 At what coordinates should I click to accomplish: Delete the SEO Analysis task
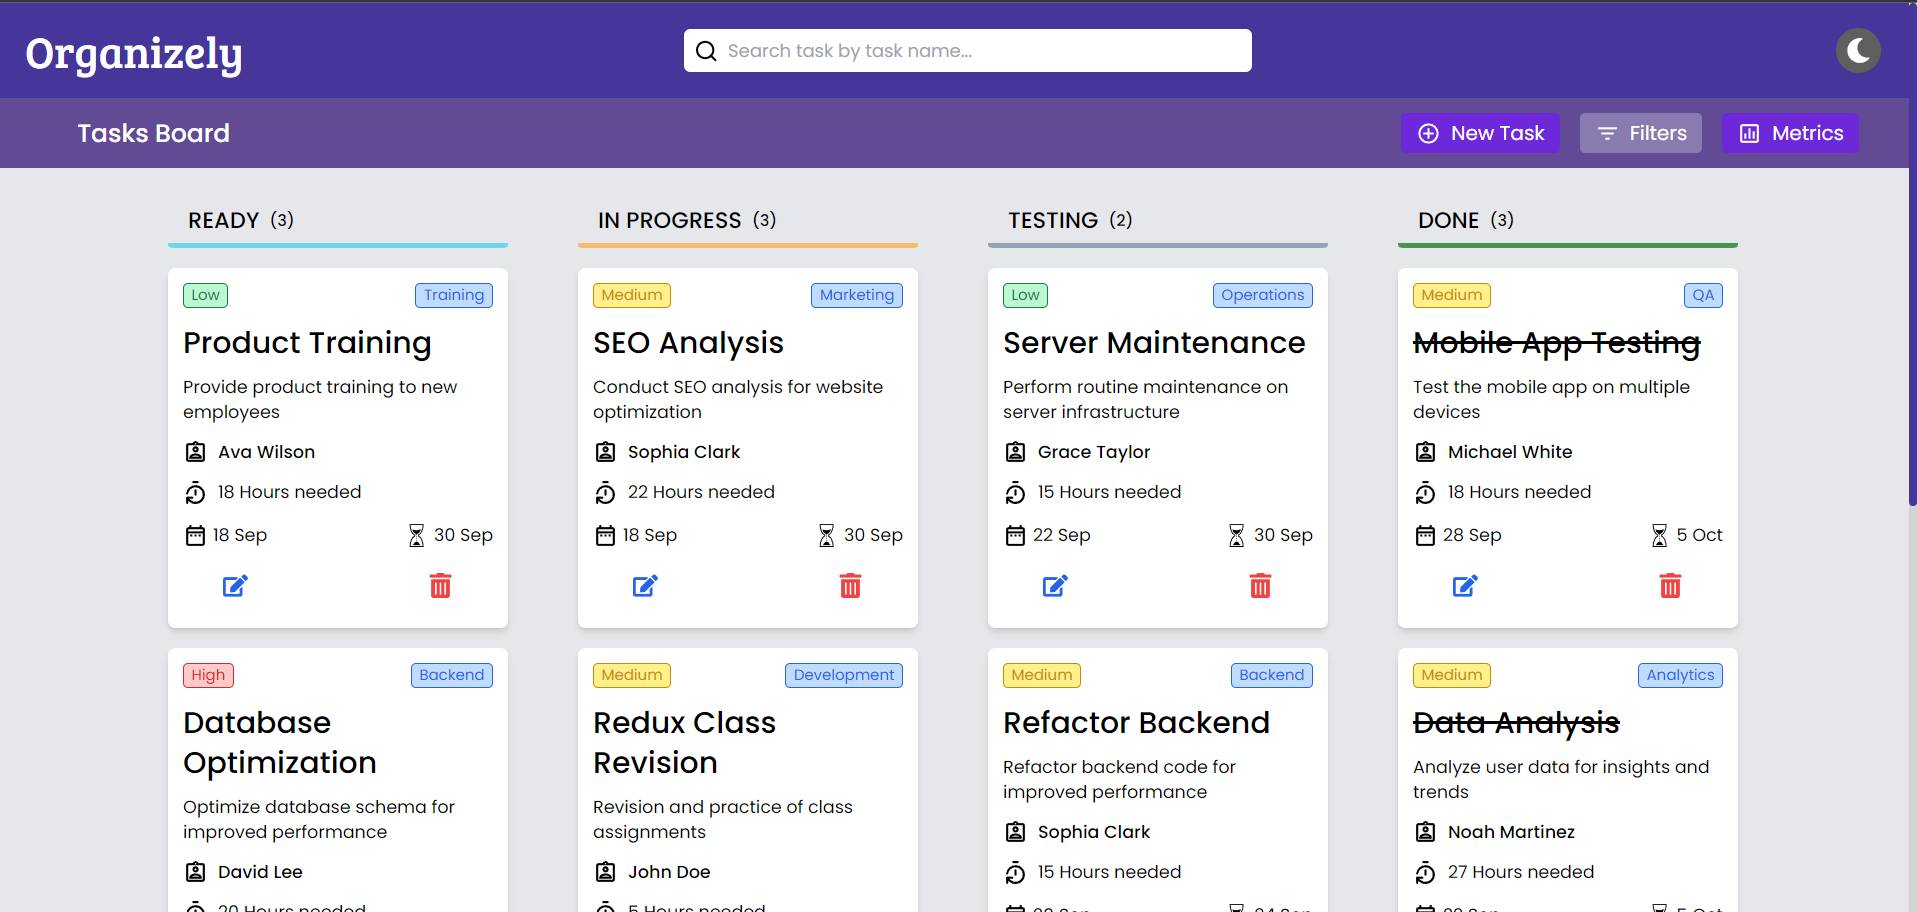pyautogui.click(x=850, y=586)
